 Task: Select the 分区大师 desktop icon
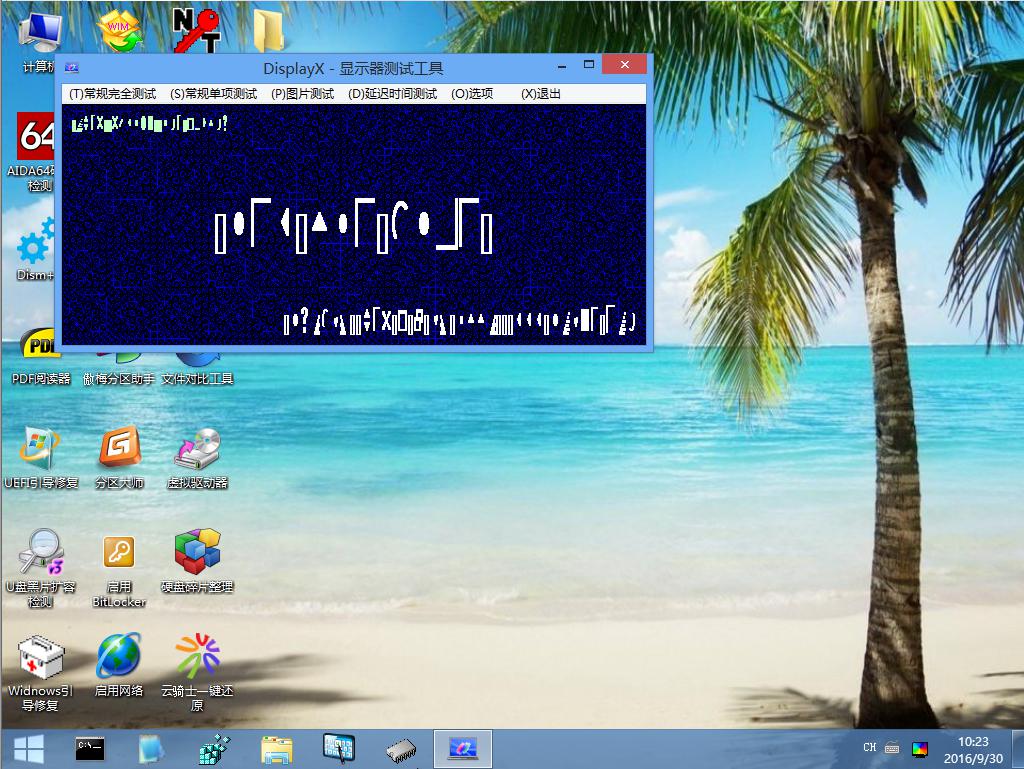point(119,450)
